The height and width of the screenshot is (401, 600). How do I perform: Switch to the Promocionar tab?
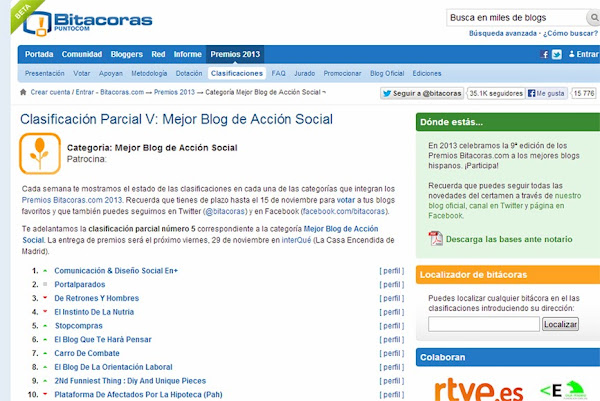[x=342, y=73]
